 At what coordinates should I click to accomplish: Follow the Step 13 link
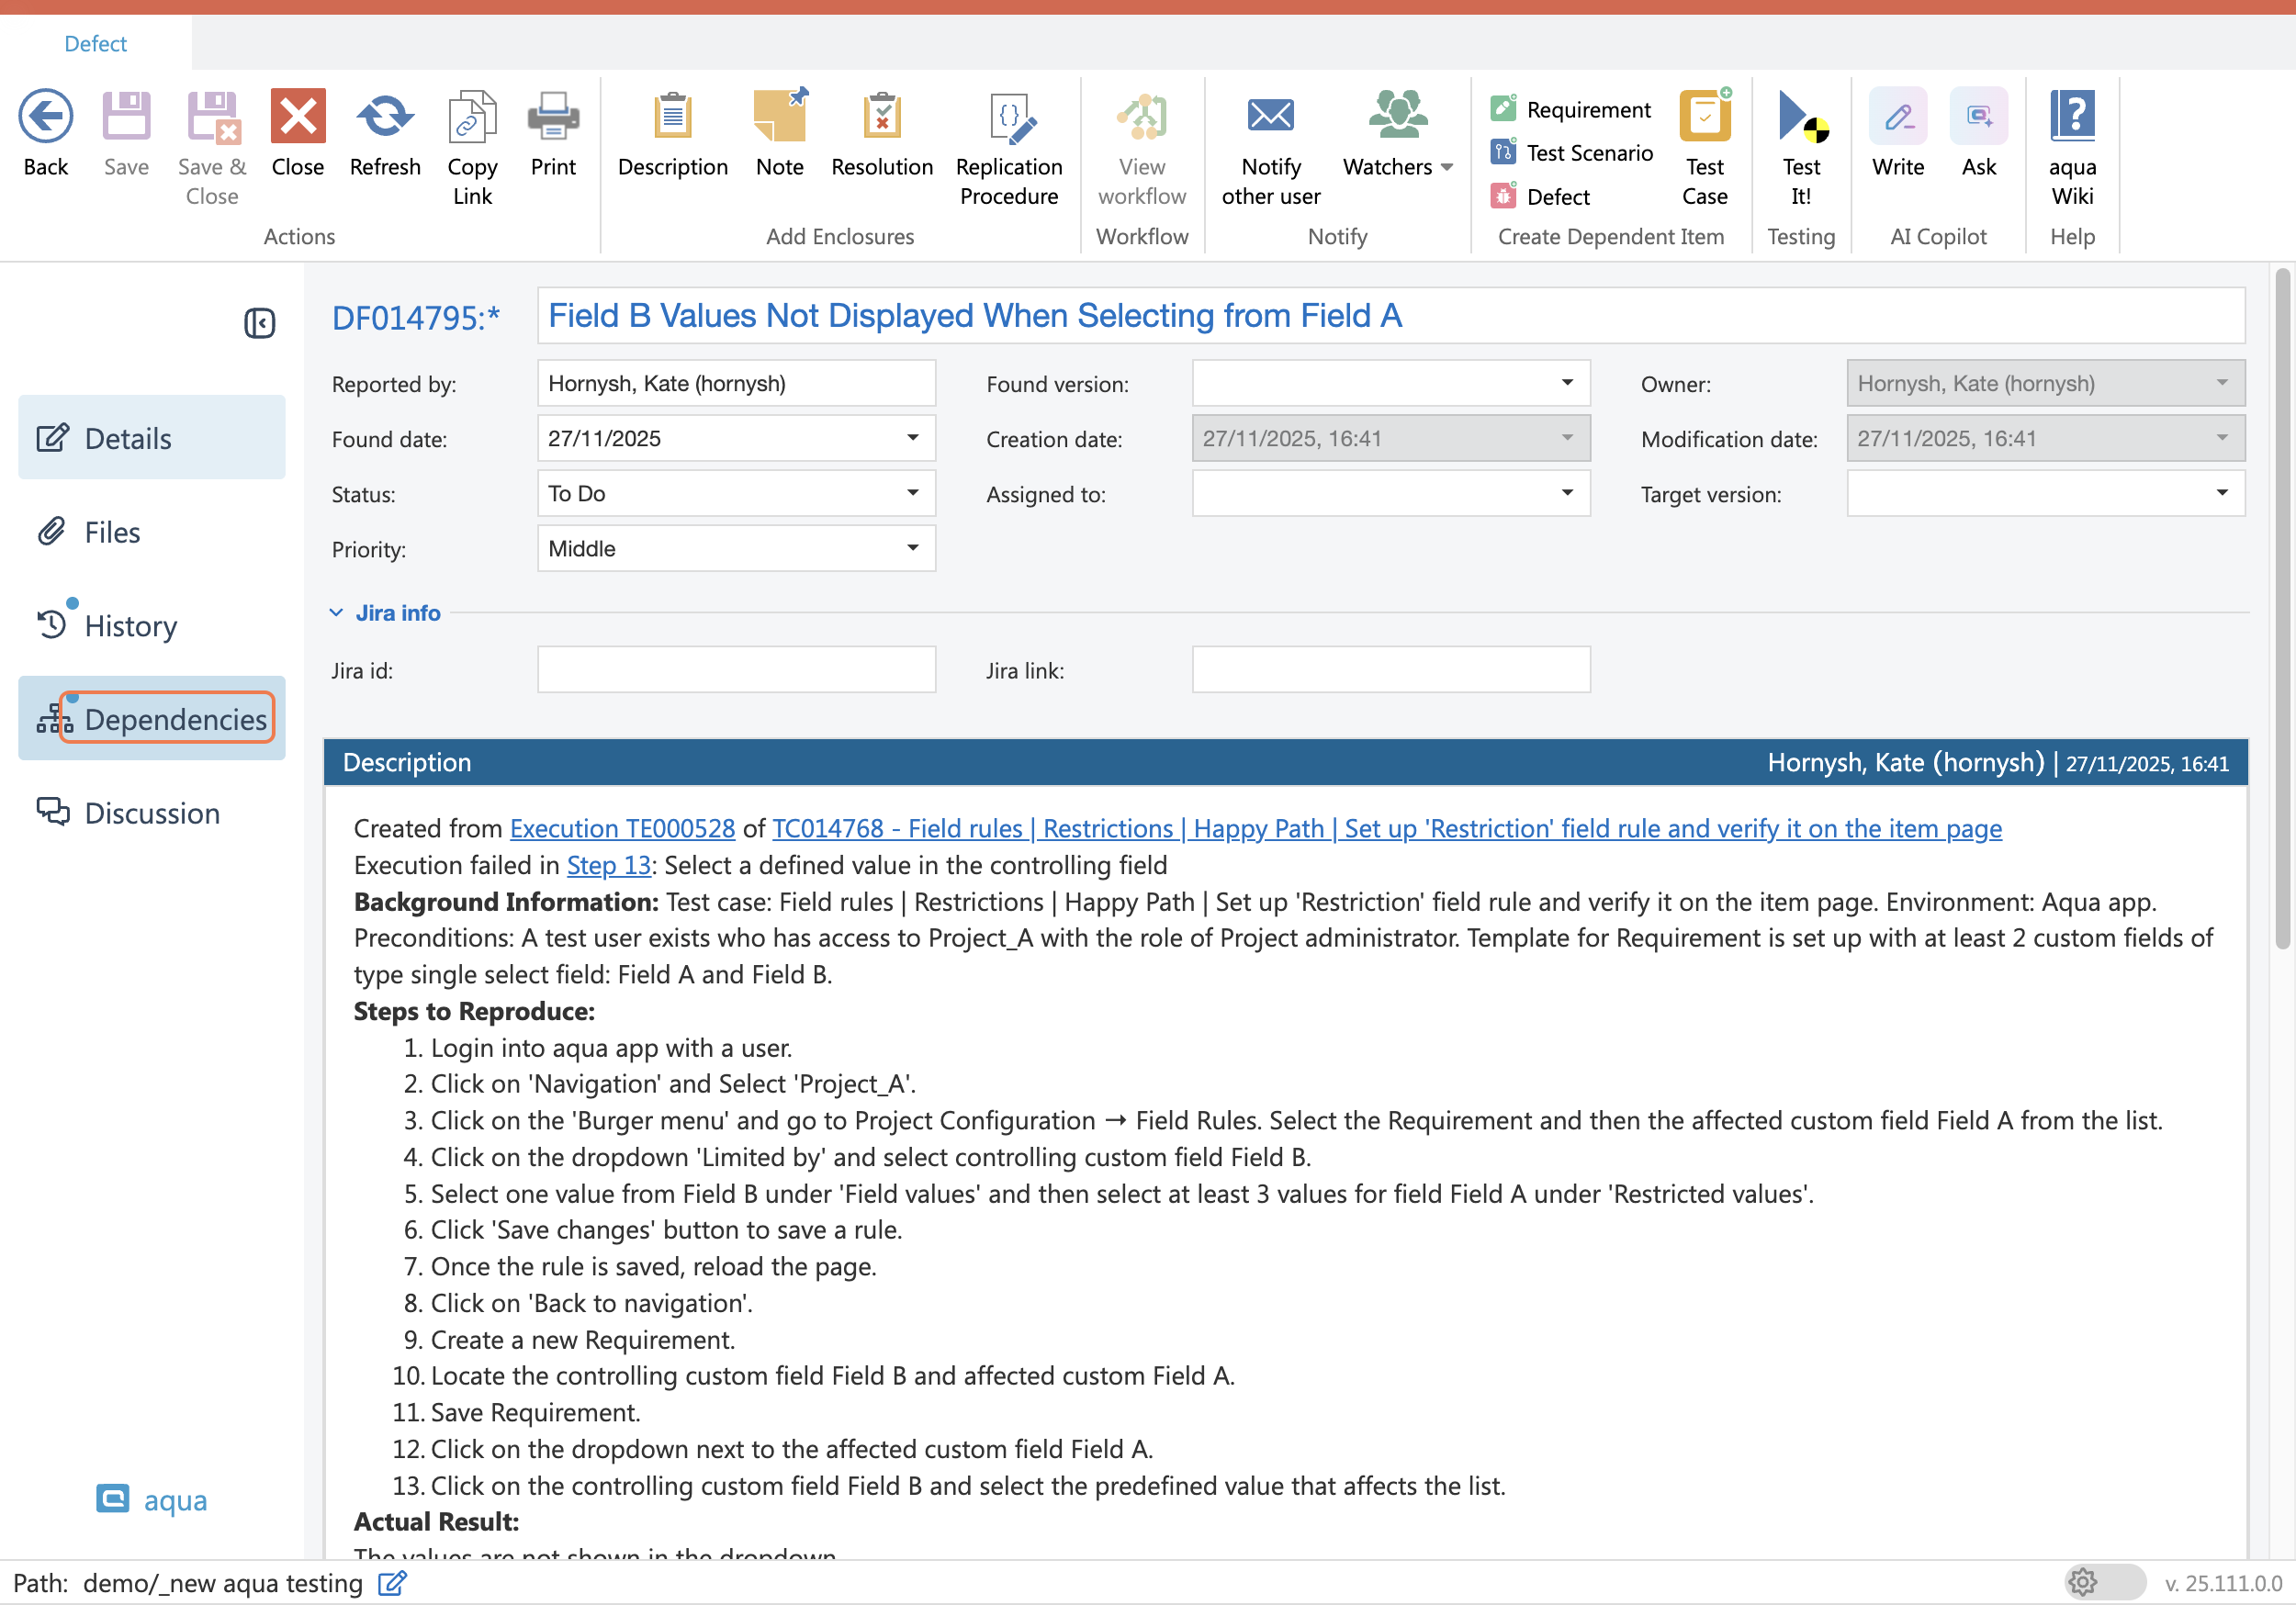(608, 865)
